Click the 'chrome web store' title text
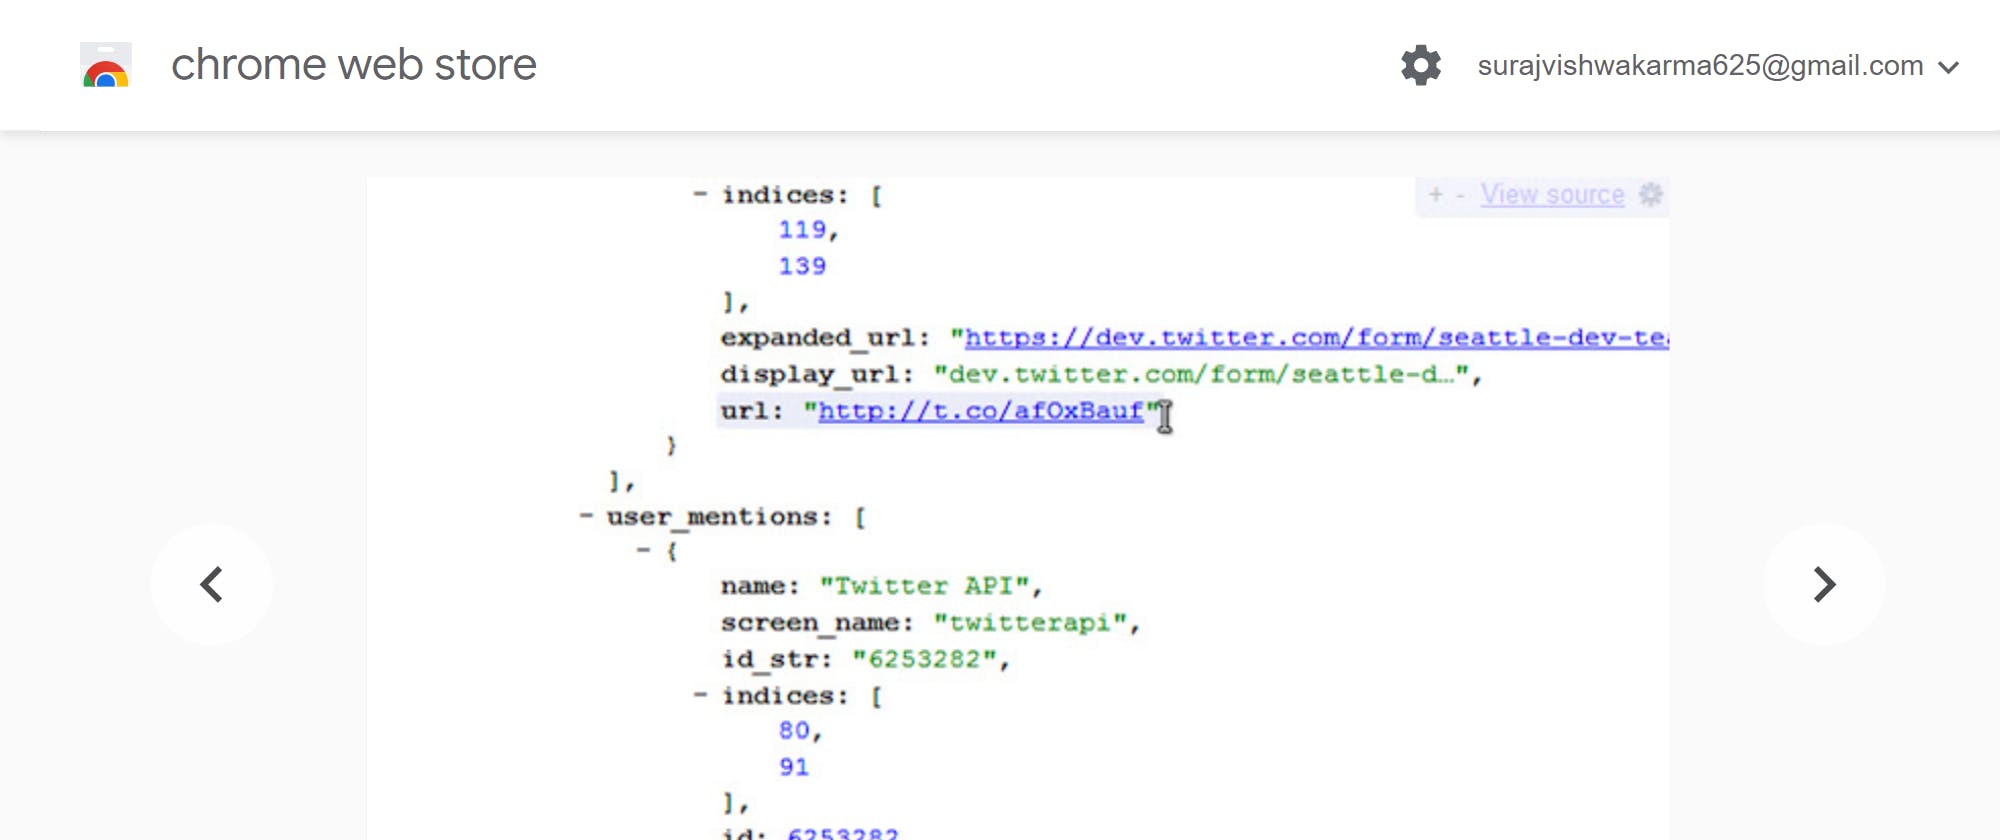Viewport: 2000px width, 840px height. pos(354,65)
